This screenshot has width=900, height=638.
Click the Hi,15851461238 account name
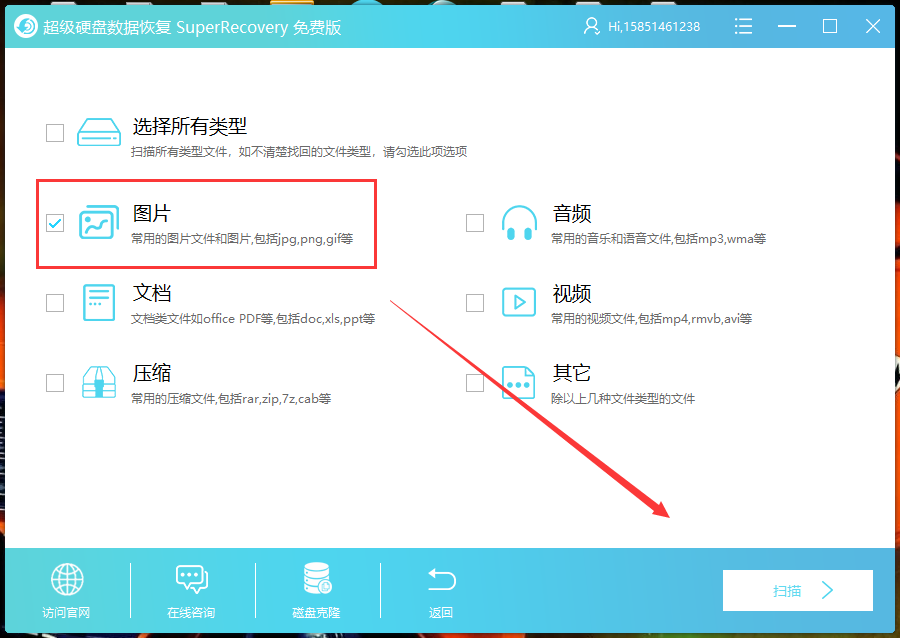click(654, 26)
